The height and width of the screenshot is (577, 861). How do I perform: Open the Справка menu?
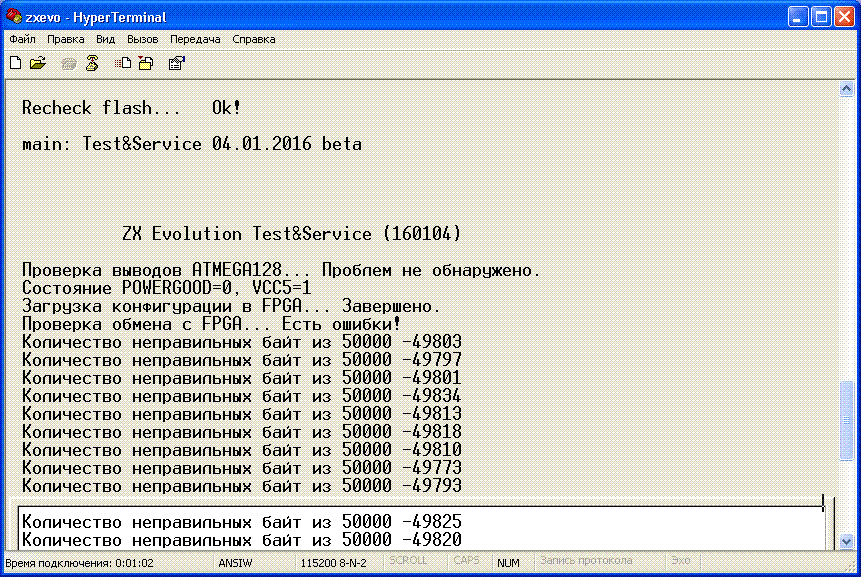coord(254,39)
